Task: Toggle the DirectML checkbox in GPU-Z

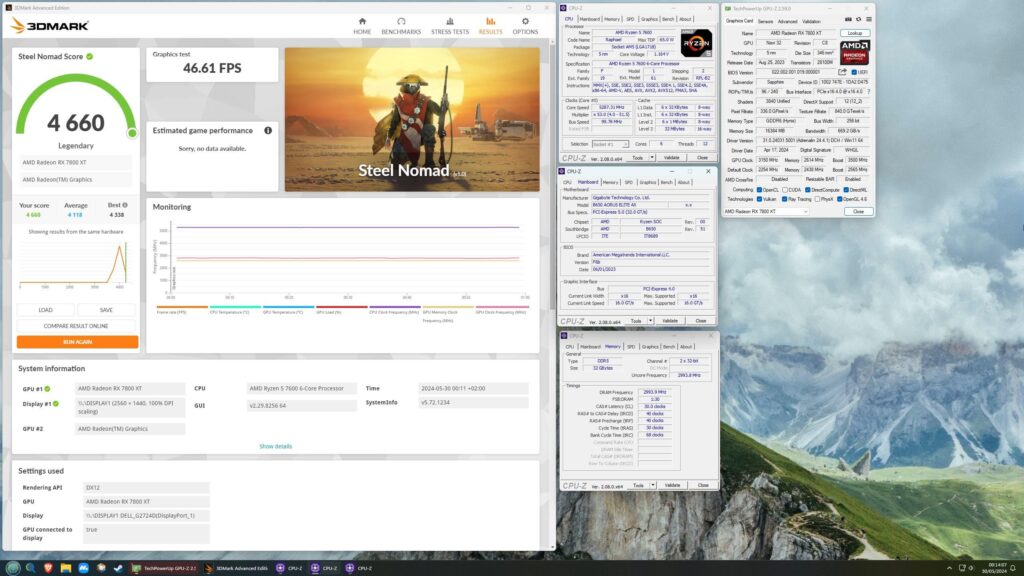Action: point(846,189)
